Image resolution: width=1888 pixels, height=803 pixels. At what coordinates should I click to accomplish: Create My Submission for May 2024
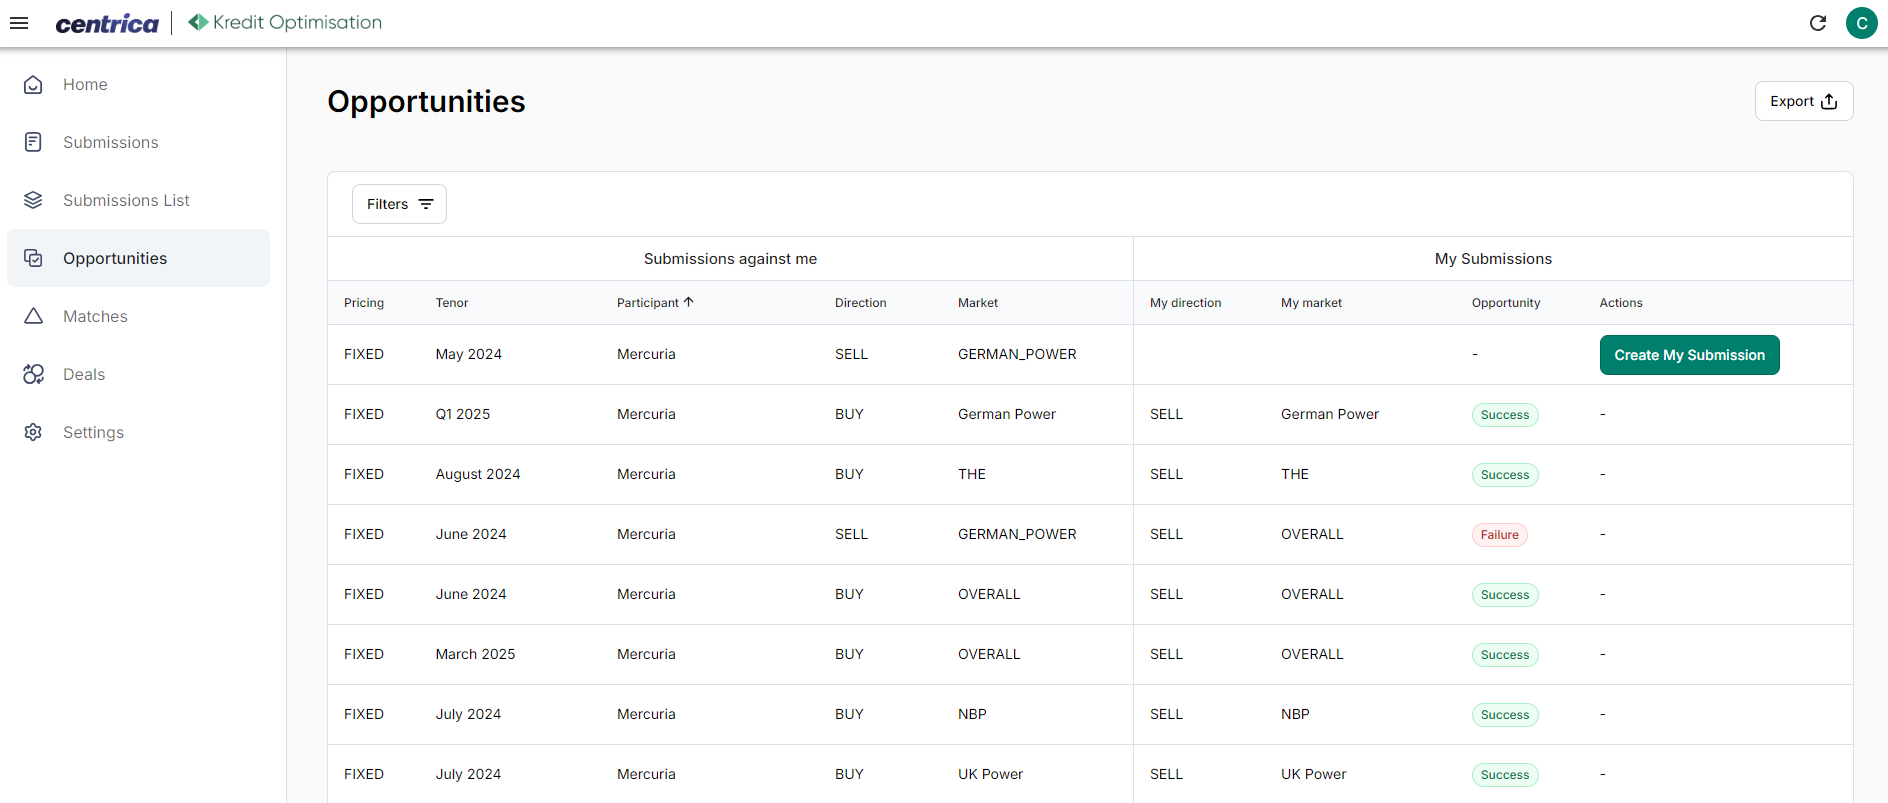click(x=1689, y=355)
